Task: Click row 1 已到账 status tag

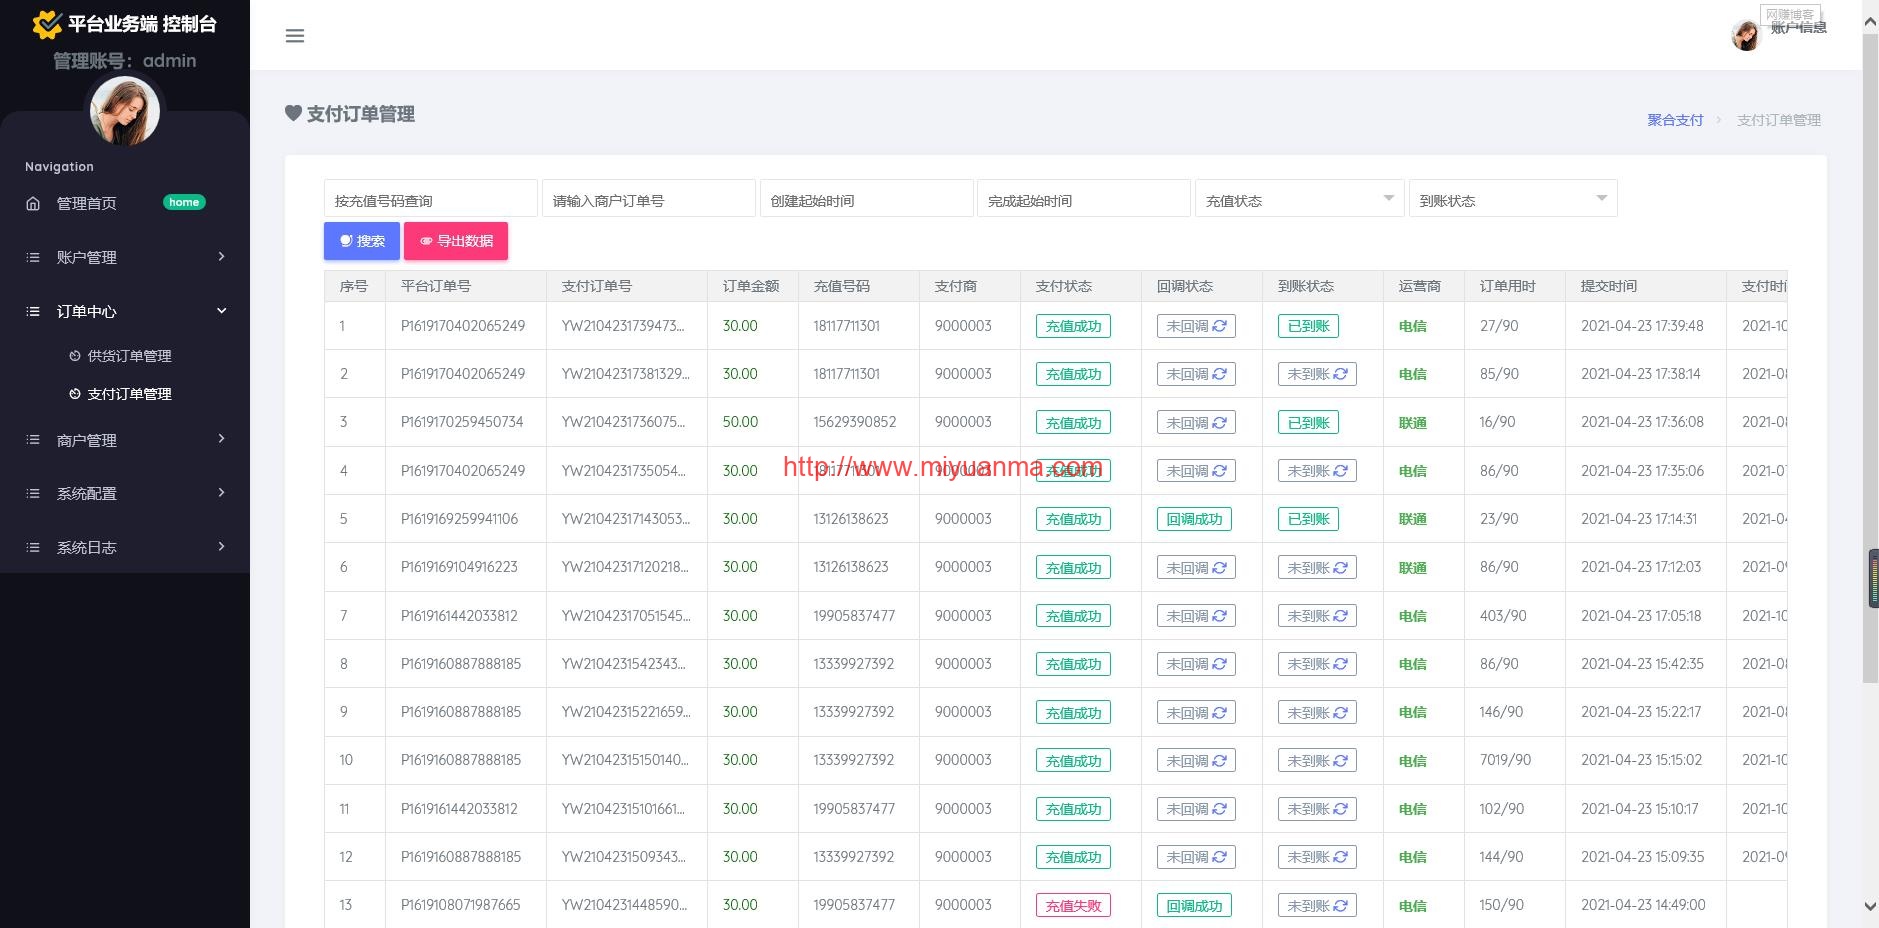Action: coord(1308,326)
